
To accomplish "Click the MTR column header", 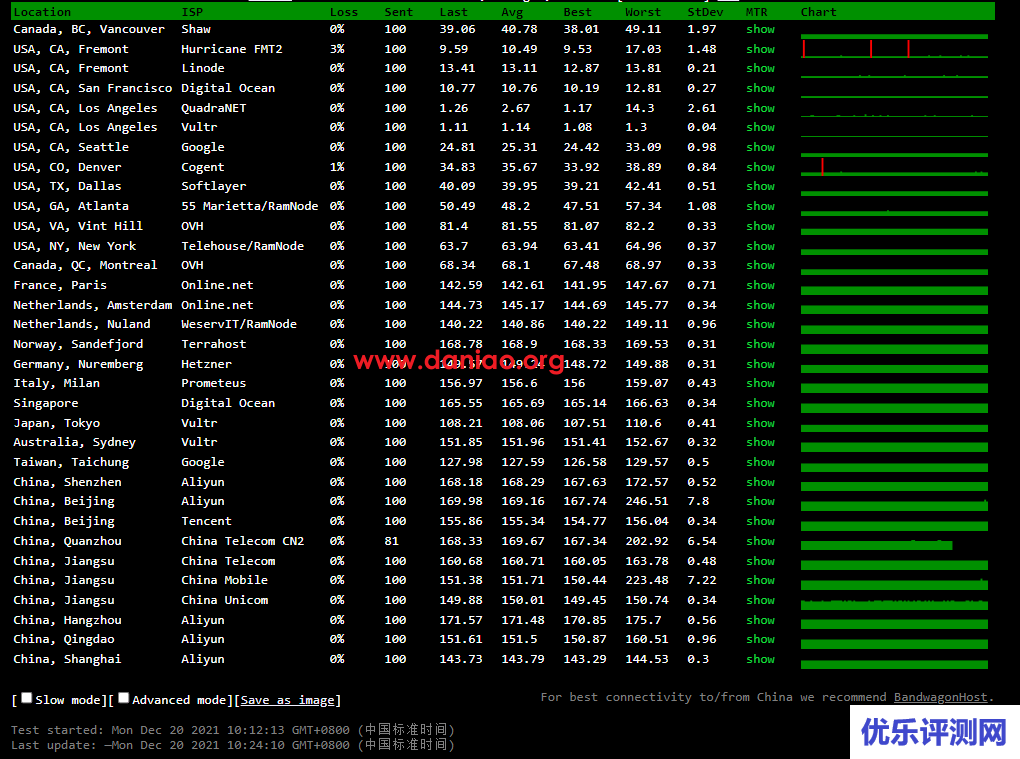I will point(757,12).
